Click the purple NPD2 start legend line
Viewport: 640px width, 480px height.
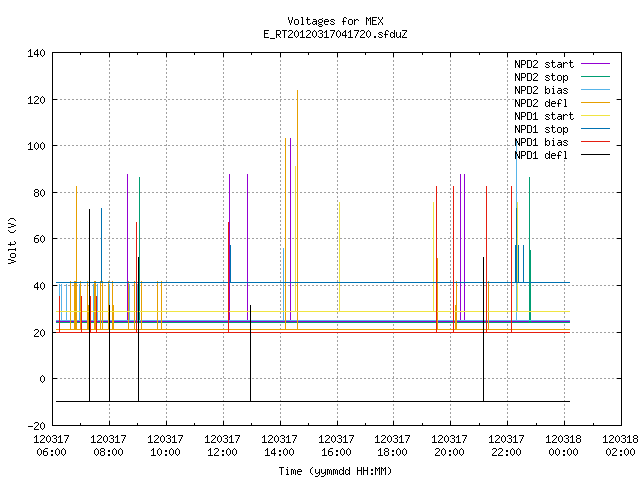[x=596, y=64]
